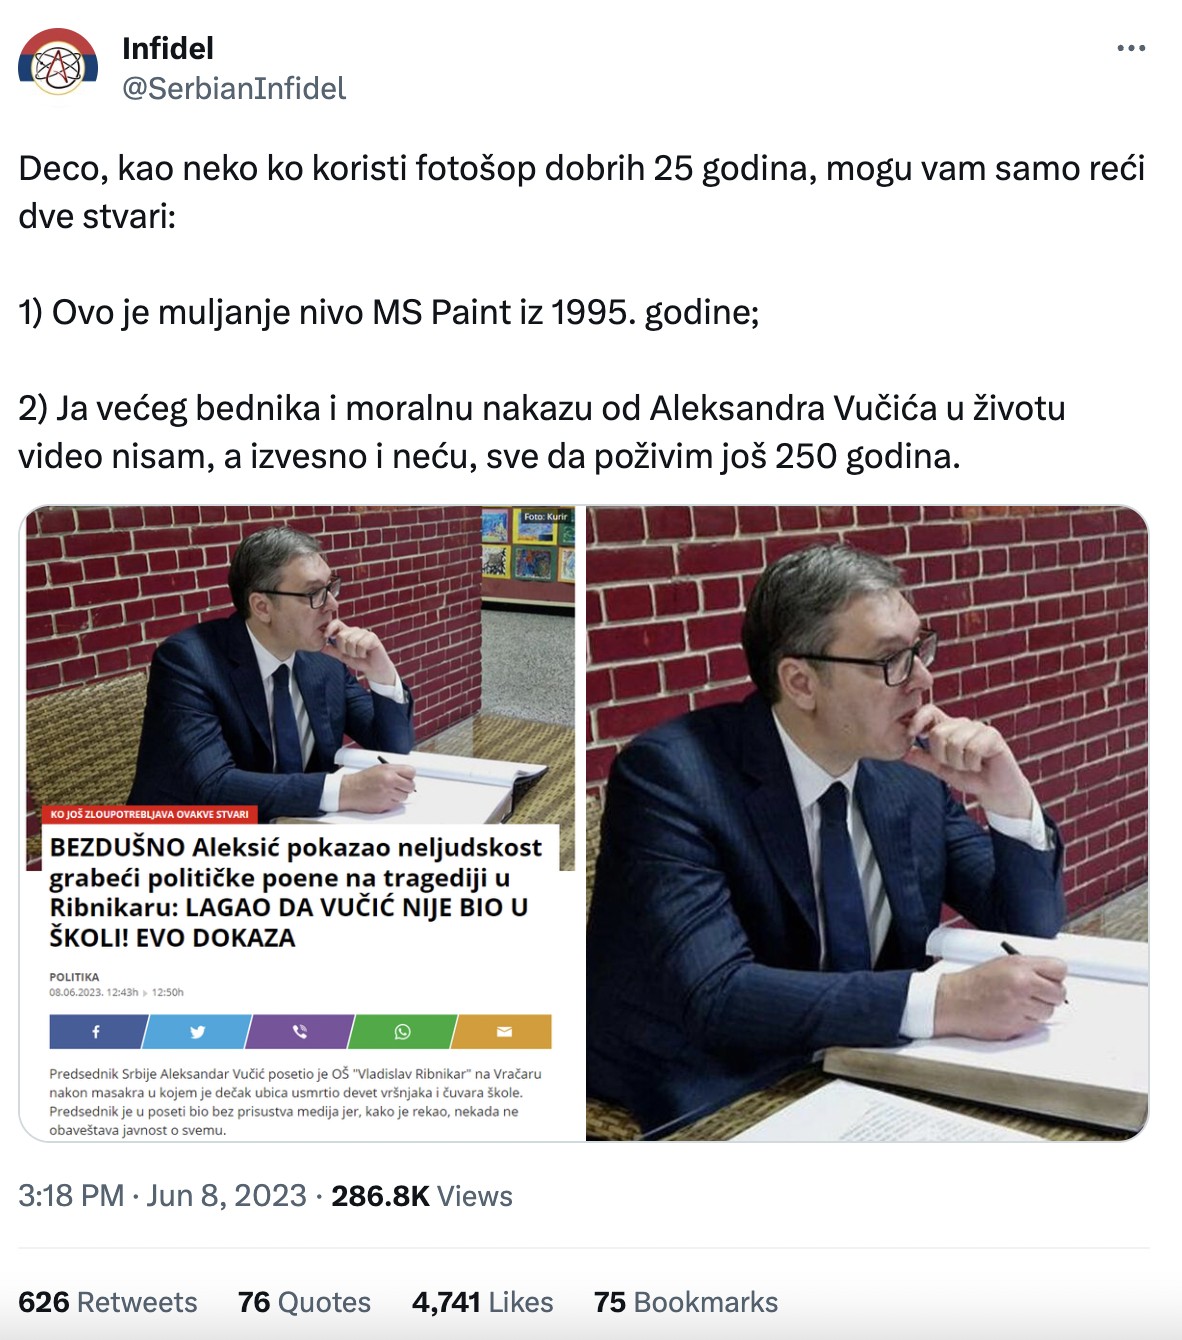1182x1340 pixels.
Task: Click the 3:18 PM Jun 8, 2023 timestamp
Action: [x=162, y=1196]
